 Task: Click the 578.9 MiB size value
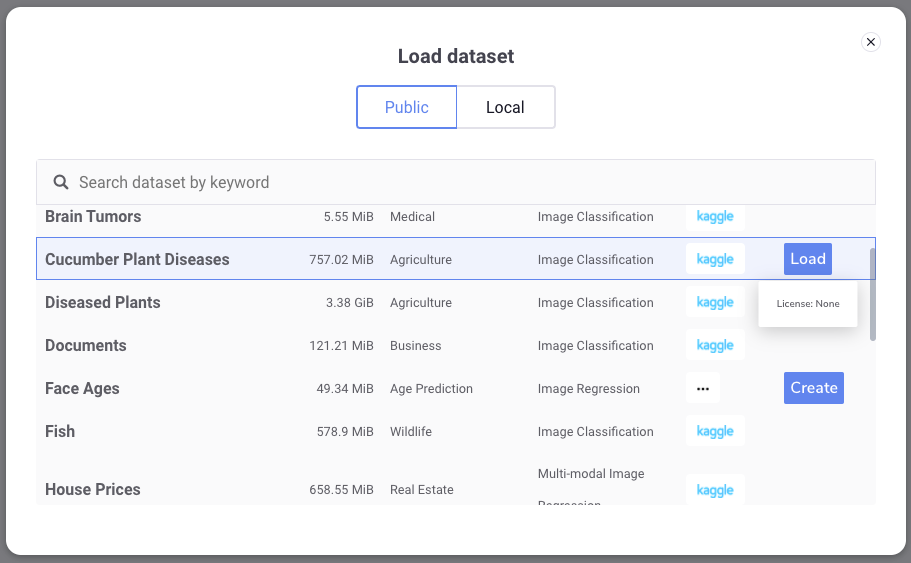tap(345, 432)
